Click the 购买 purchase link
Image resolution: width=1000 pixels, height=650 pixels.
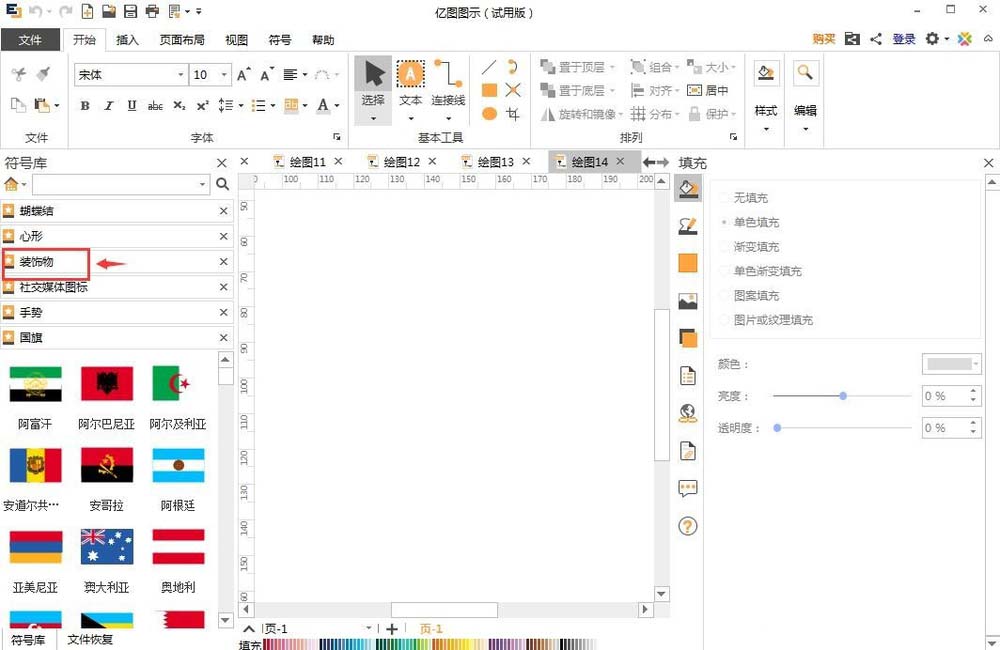pos(822,40)
